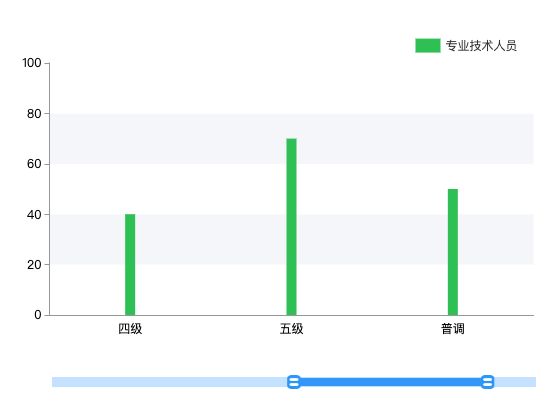Click the 0 y-axis label
Screen dimensions: 550x420
pos(38,315)
